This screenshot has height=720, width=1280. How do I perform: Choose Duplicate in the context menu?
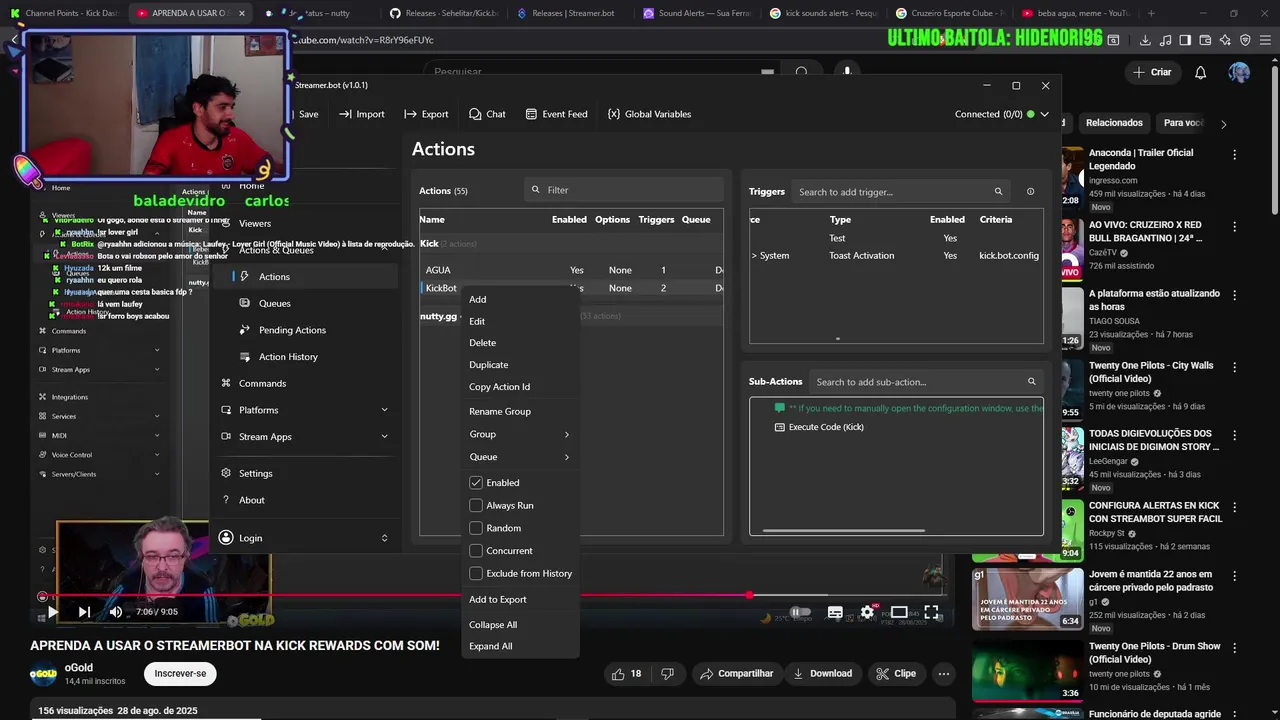(x=488, y=365)
